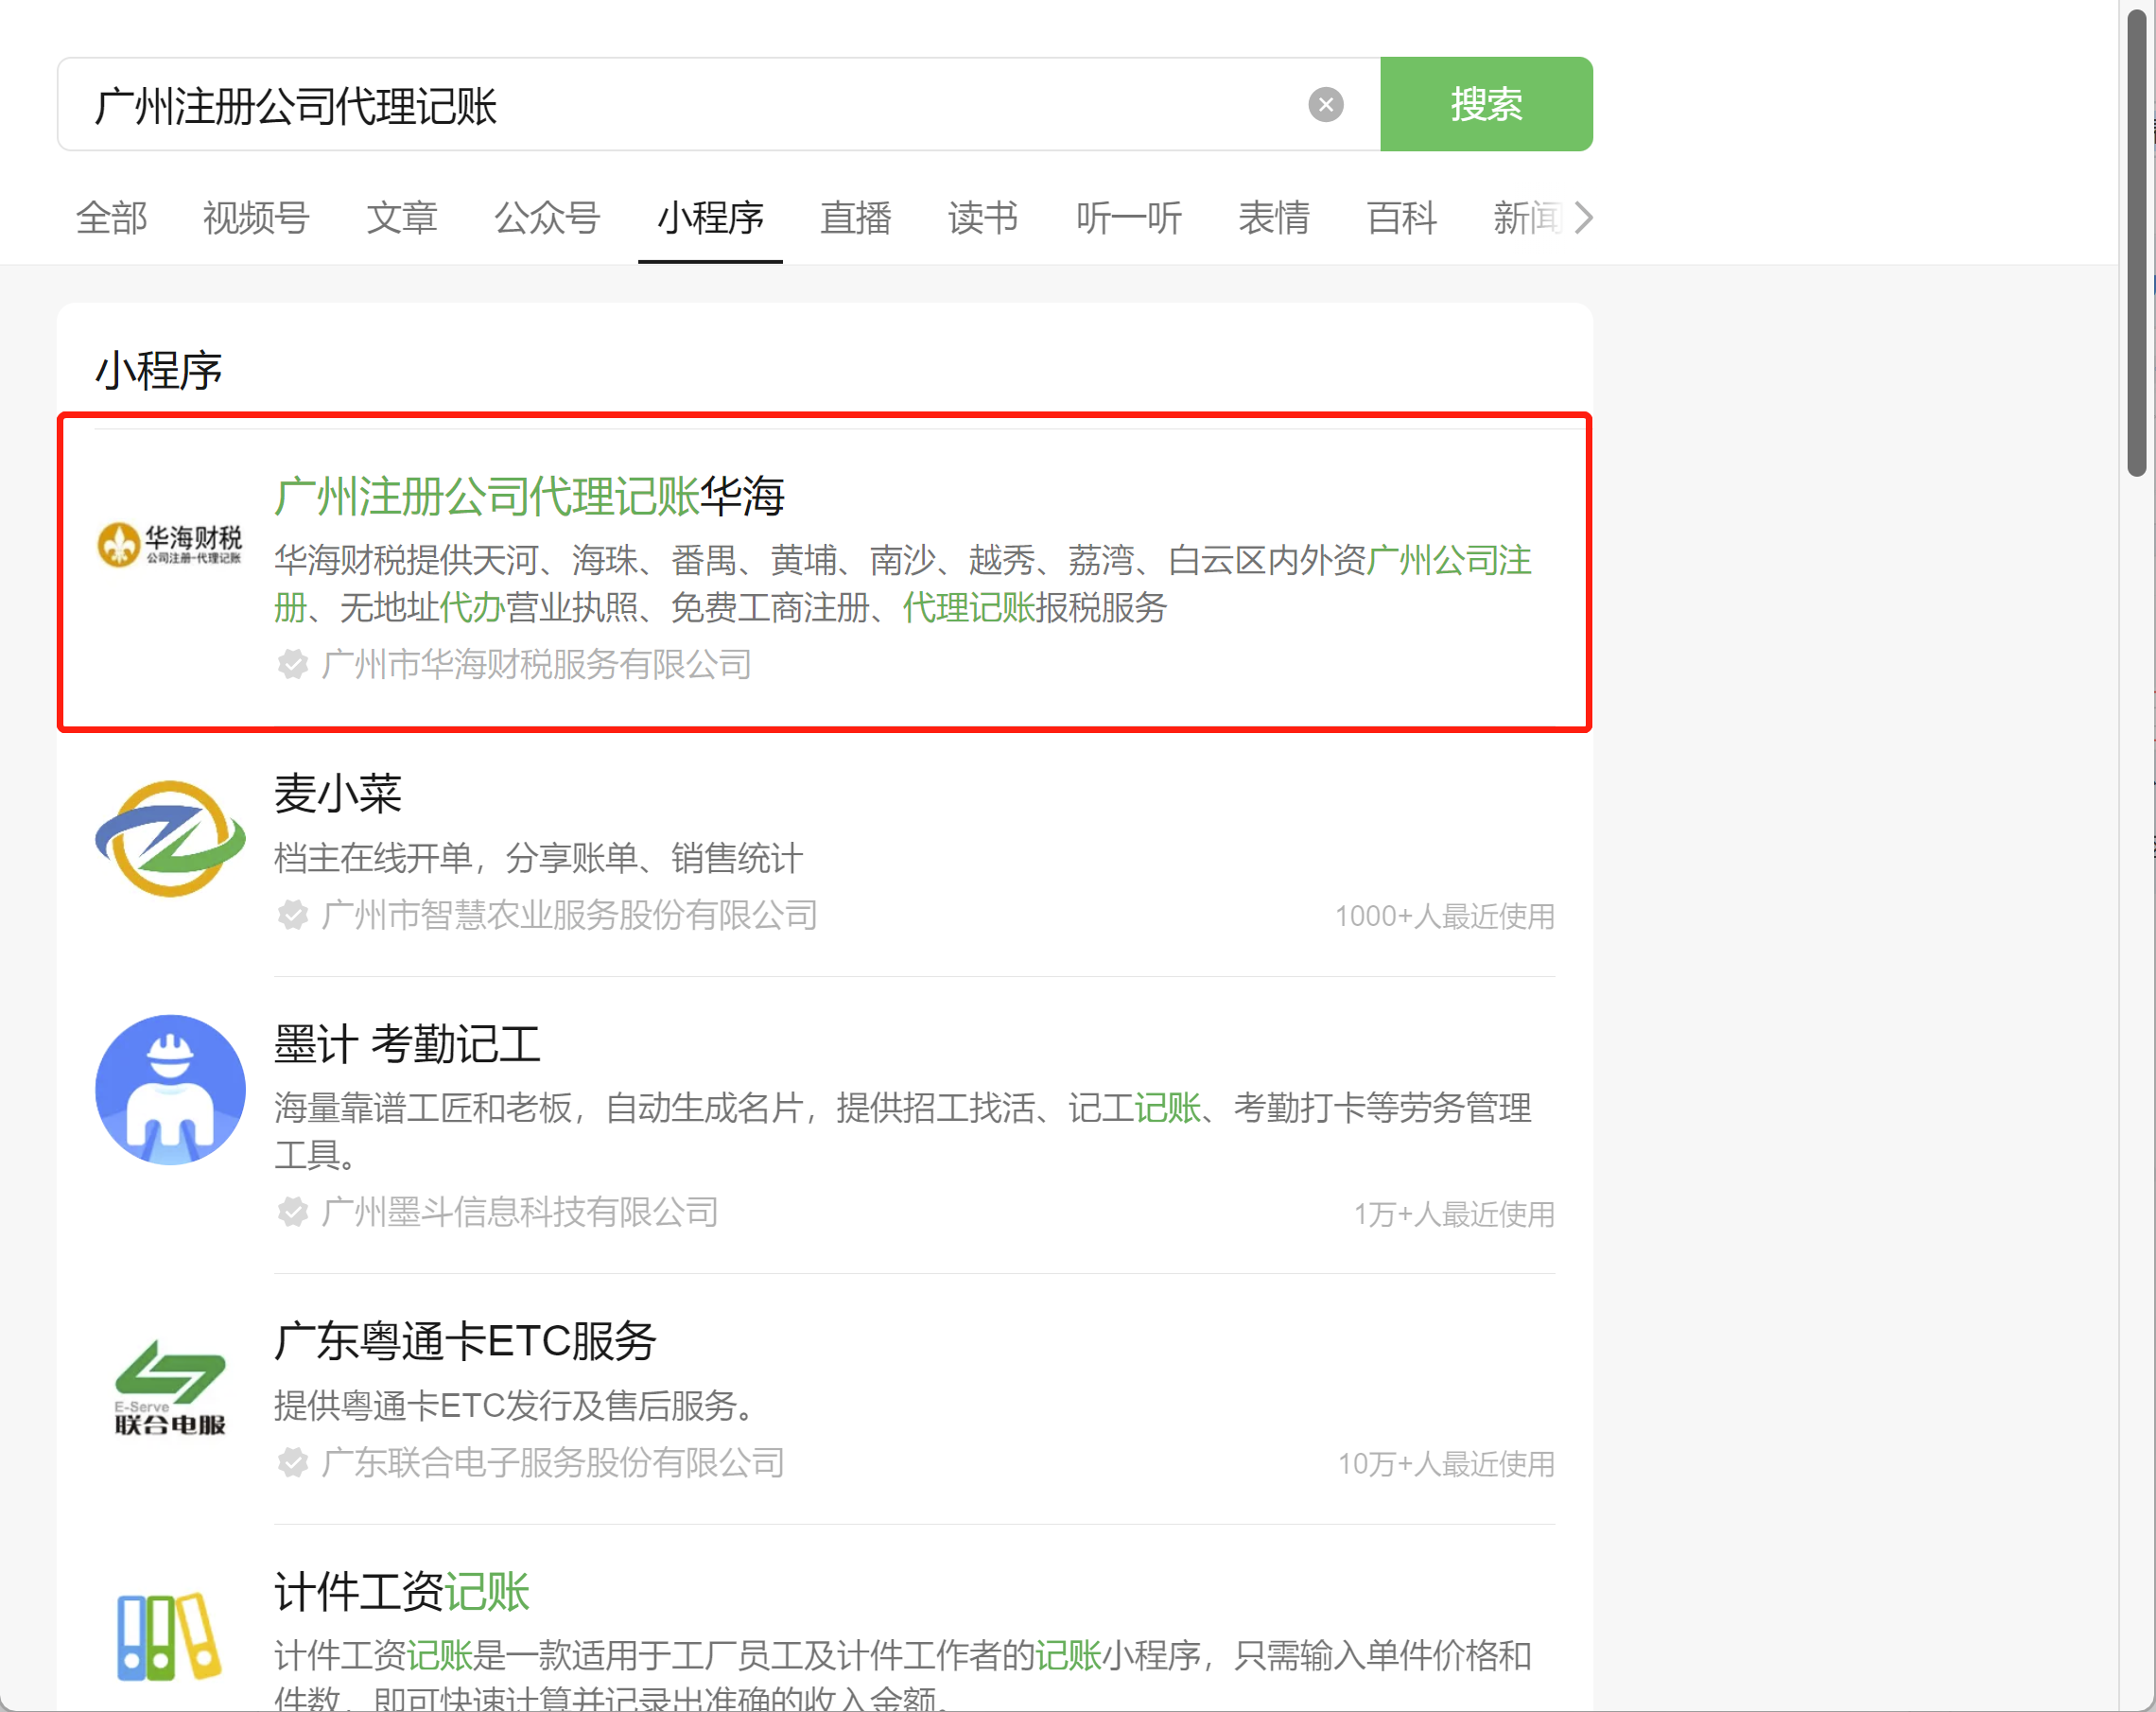Click the 华海财税 logo icon
2156x1712 pixels.
click(x=170, y=545)
